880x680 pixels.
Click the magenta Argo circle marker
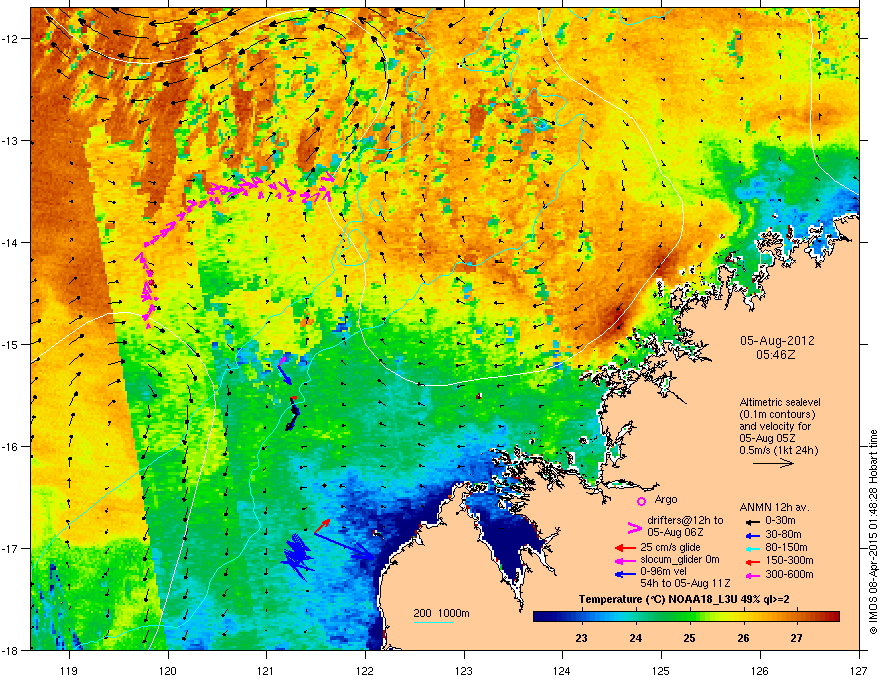click(x=641, y=501)
